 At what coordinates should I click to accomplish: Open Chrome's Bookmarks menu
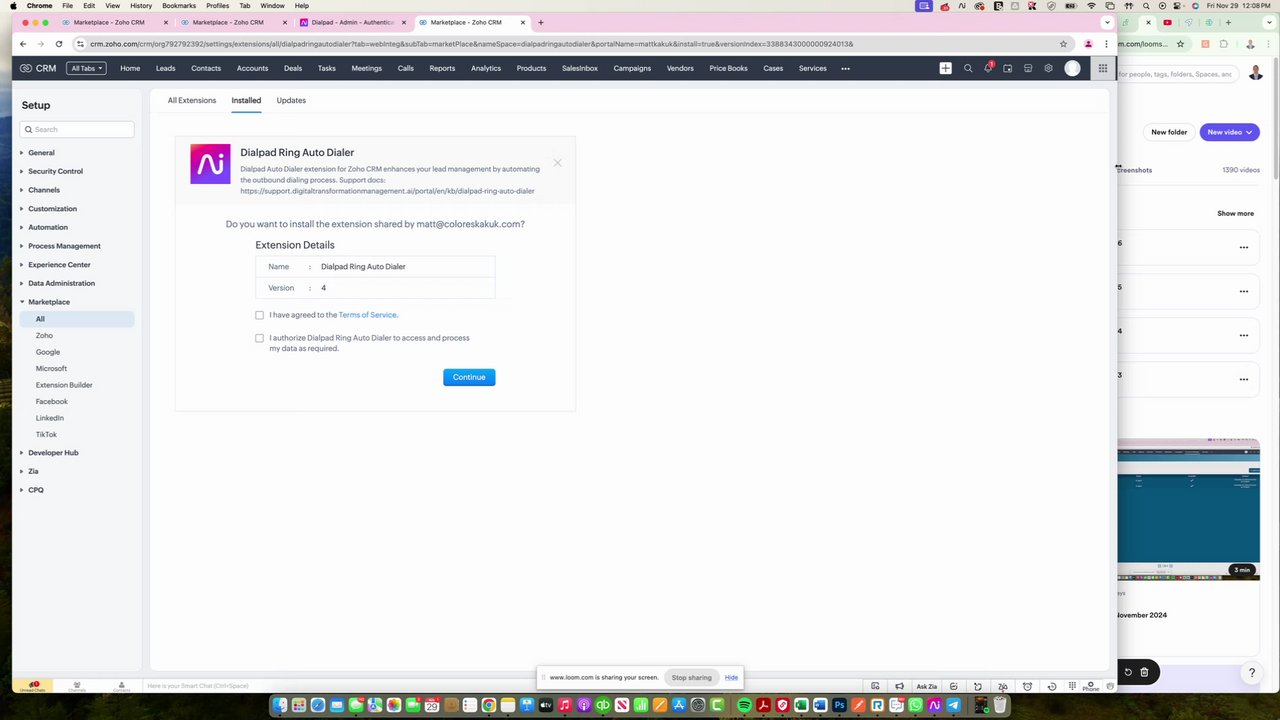pyautogui.click(x=179, y=6)
